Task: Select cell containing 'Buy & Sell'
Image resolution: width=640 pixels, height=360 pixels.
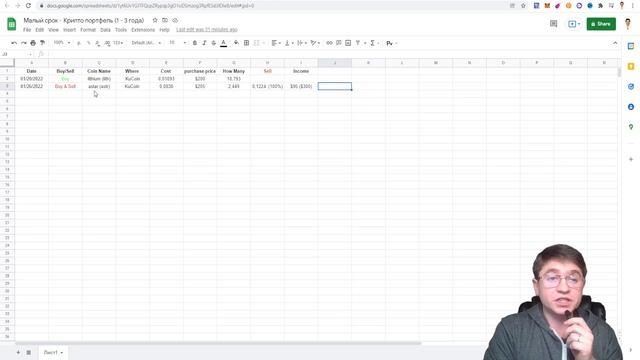Action: [x=65, y=87]
